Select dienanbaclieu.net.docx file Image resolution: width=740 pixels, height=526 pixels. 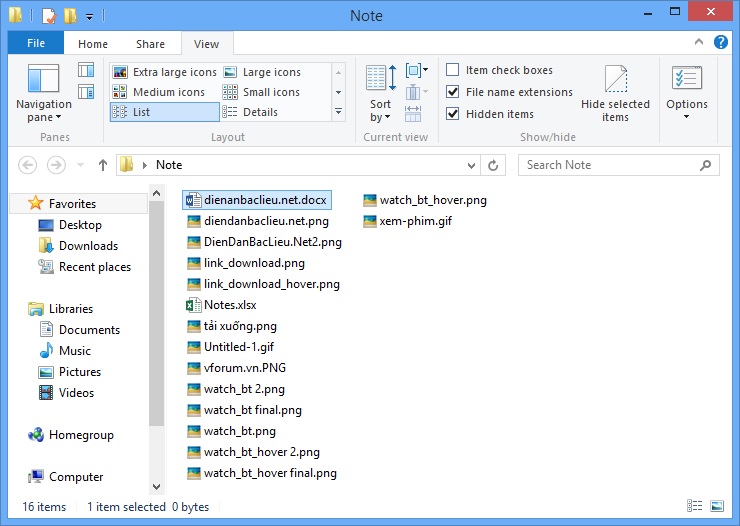pyautogui.click(x=257, y=200)
